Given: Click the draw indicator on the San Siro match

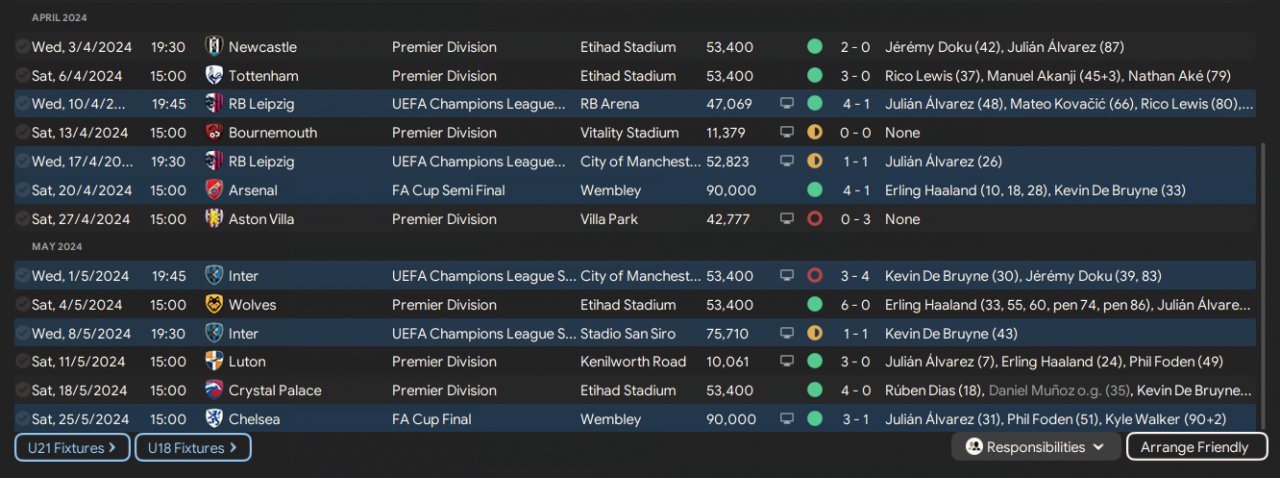Looking at the screenshot, I should 815,334.
